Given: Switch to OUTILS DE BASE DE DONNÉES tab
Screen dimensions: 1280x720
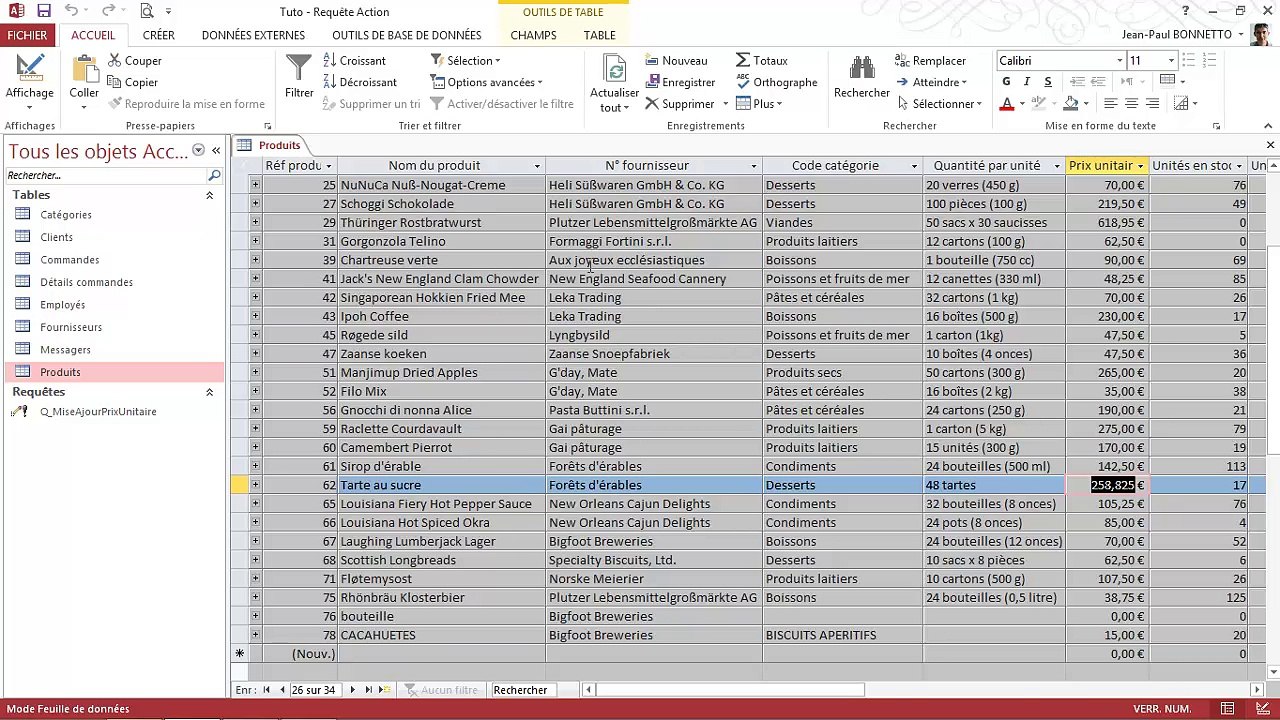Looking at the screenshot, I should pyautogui.click(x=407, y=35).
